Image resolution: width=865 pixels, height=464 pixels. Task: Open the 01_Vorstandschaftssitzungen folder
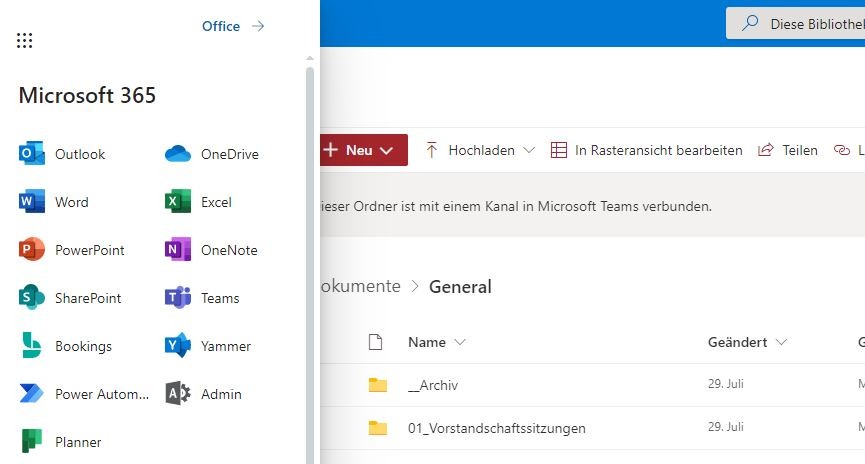pos(496,428)
